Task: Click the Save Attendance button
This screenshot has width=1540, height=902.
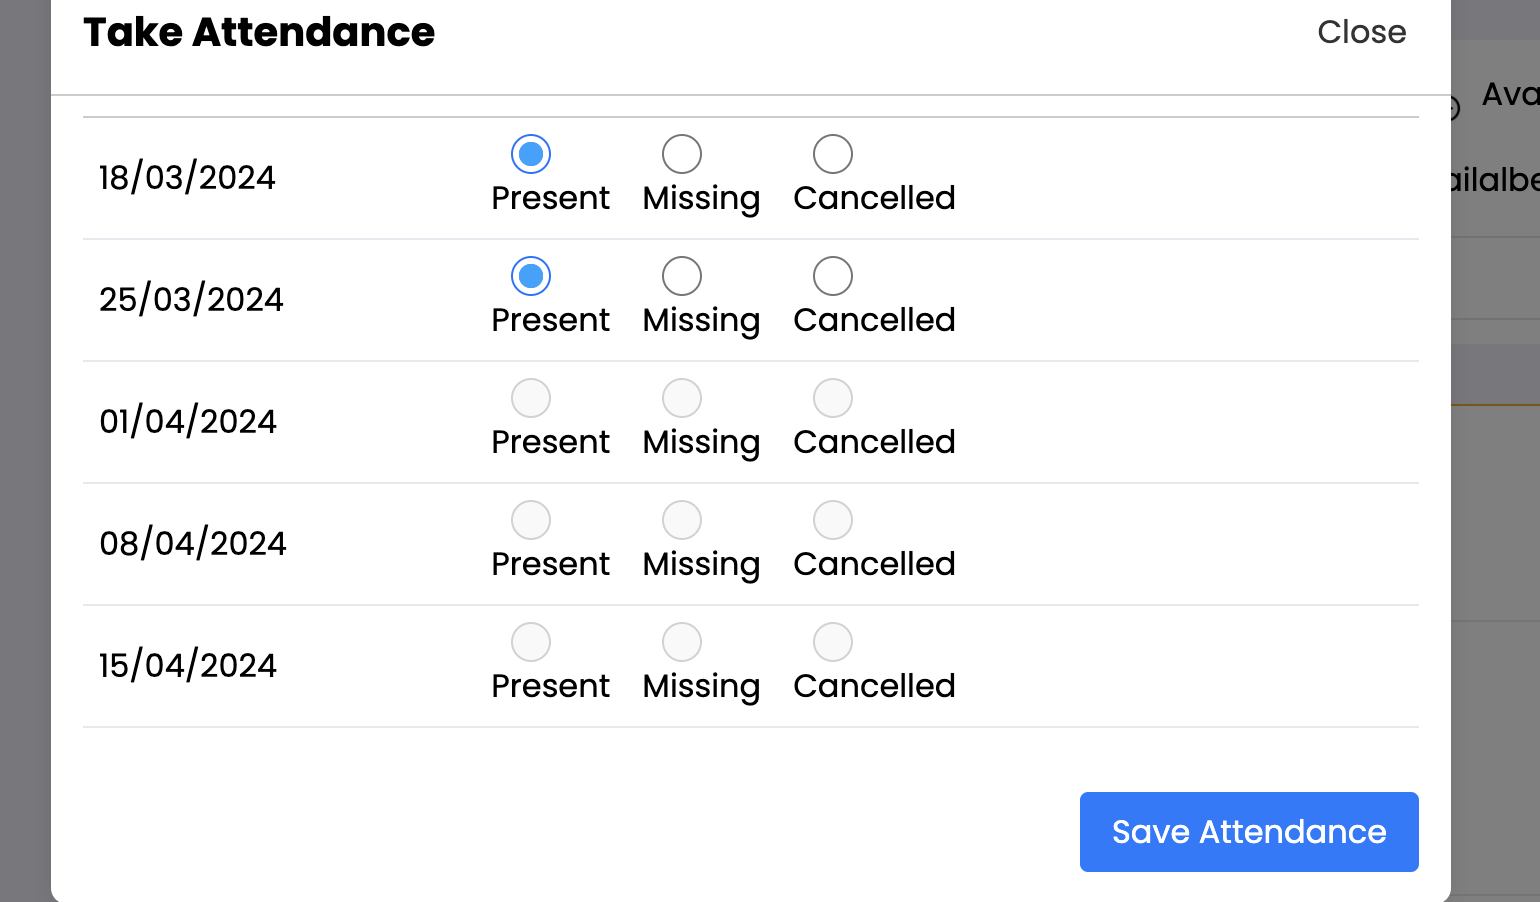Action: point(1249,832)
